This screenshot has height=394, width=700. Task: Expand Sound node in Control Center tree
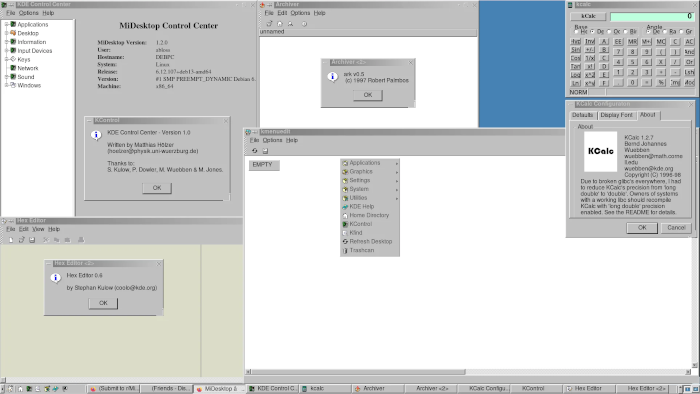7,77
